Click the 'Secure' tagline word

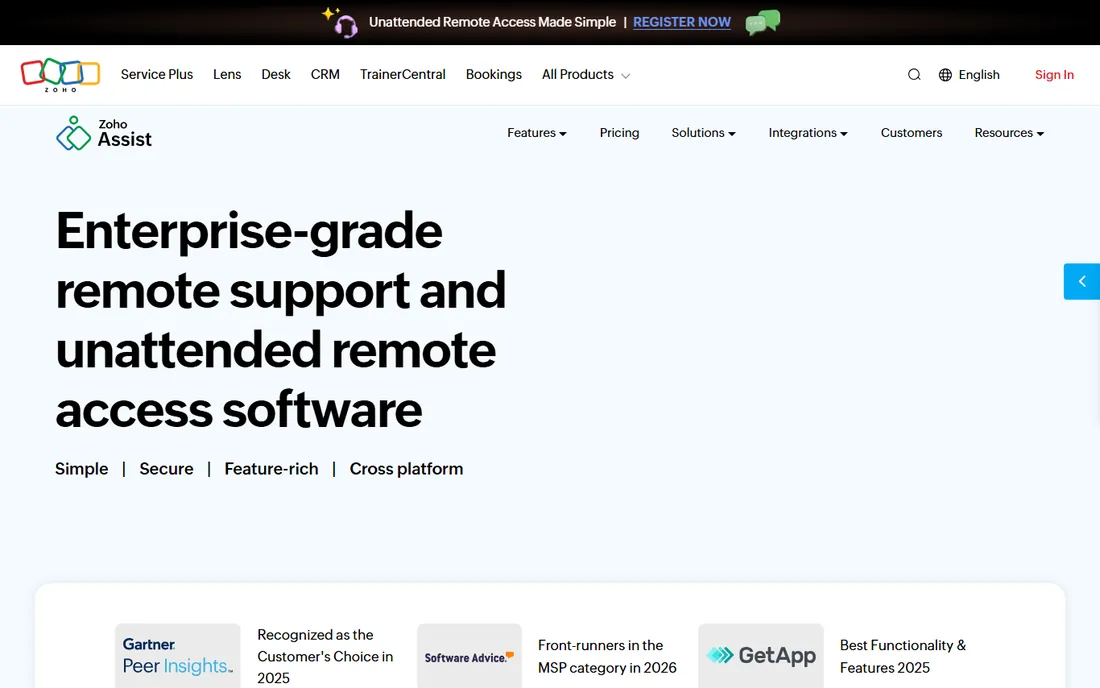166,468
